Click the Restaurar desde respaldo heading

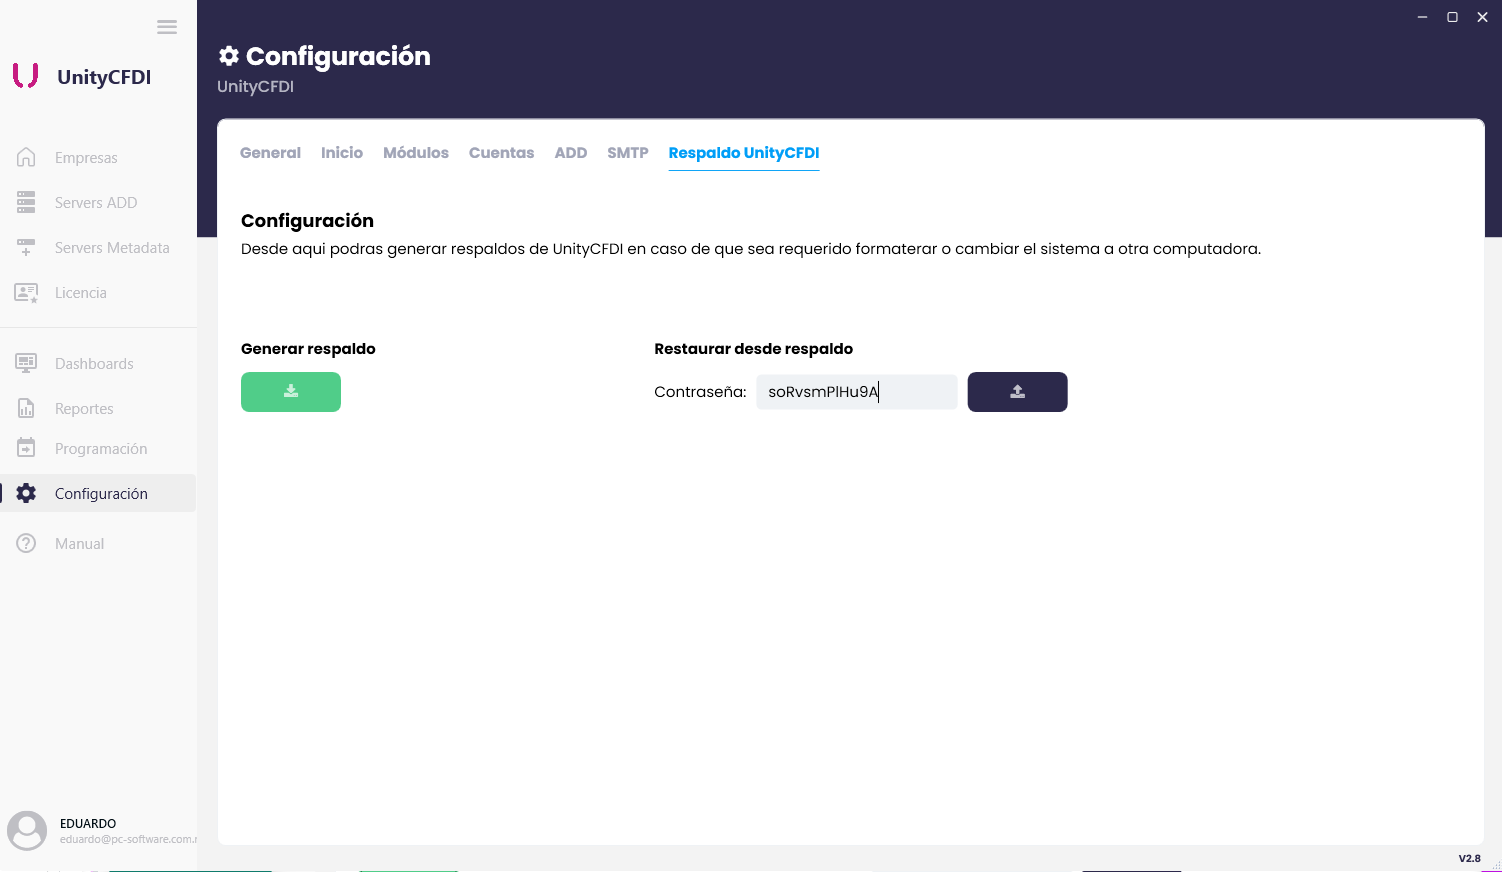pyautogui.click(x=753, y=349)
